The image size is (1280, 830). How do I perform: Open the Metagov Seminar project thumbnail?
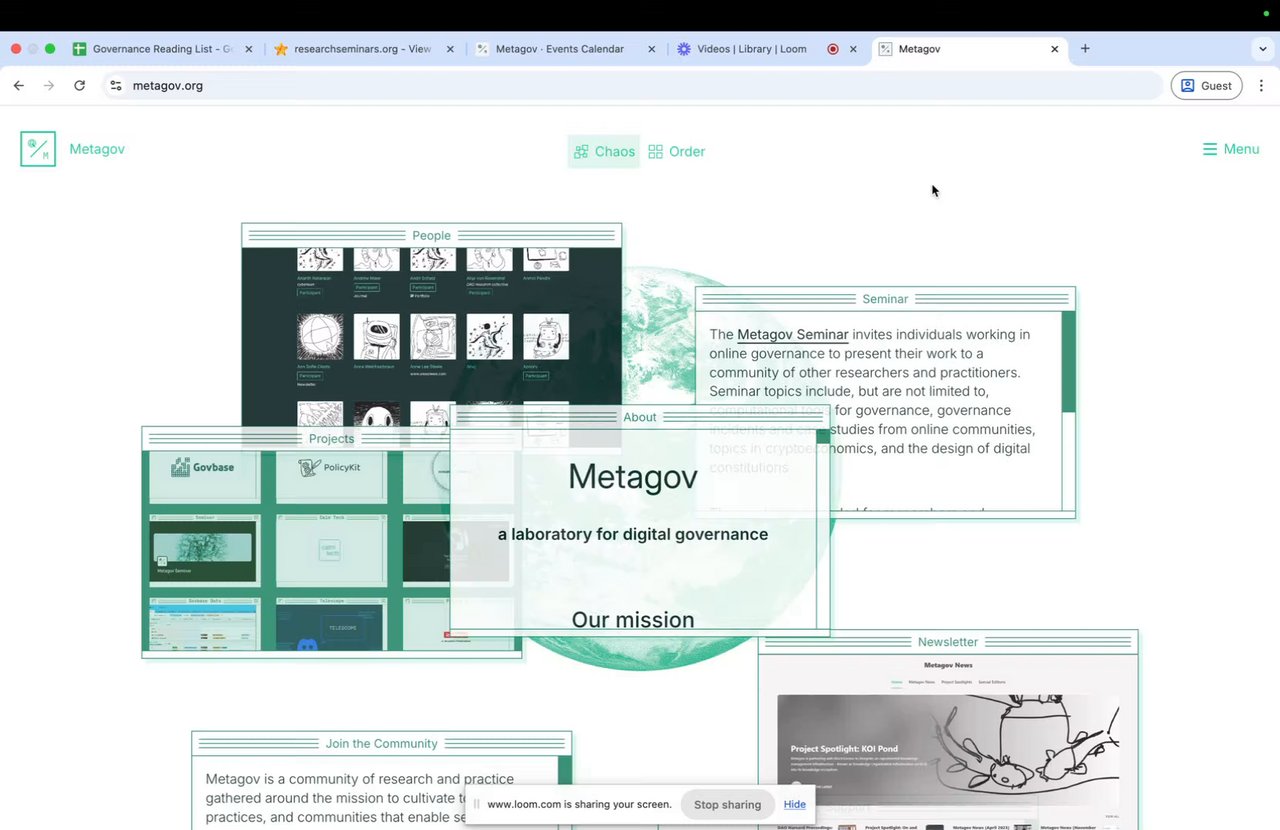pos(204,550)
